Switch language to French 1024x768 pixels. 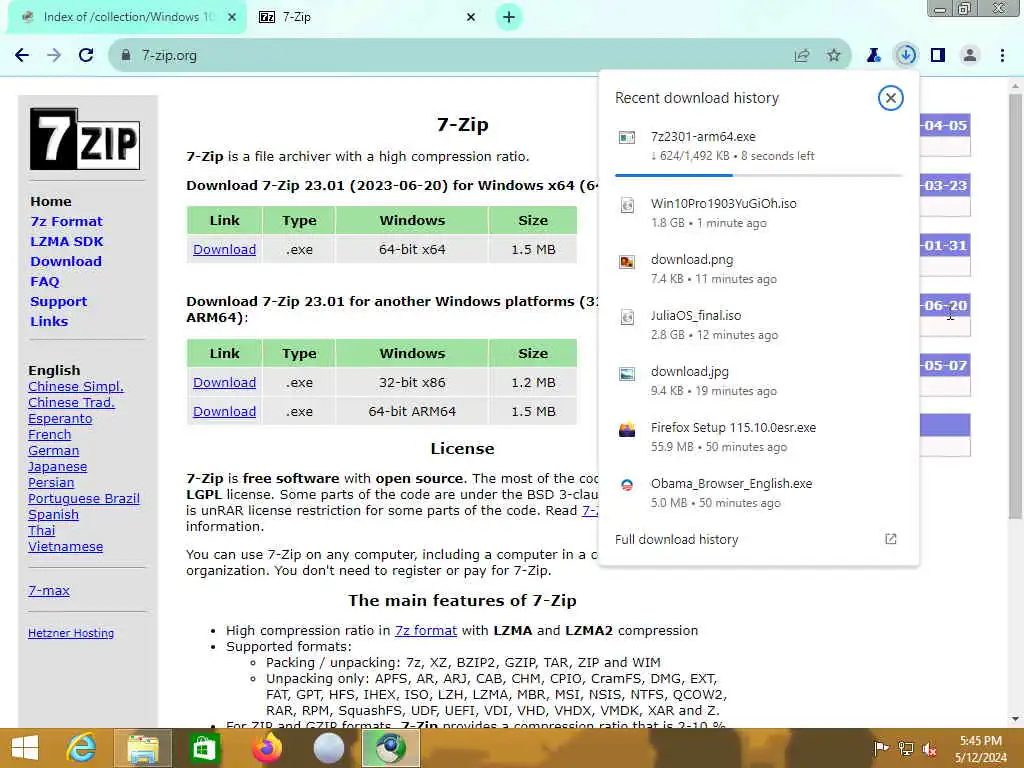coord(50,435)
